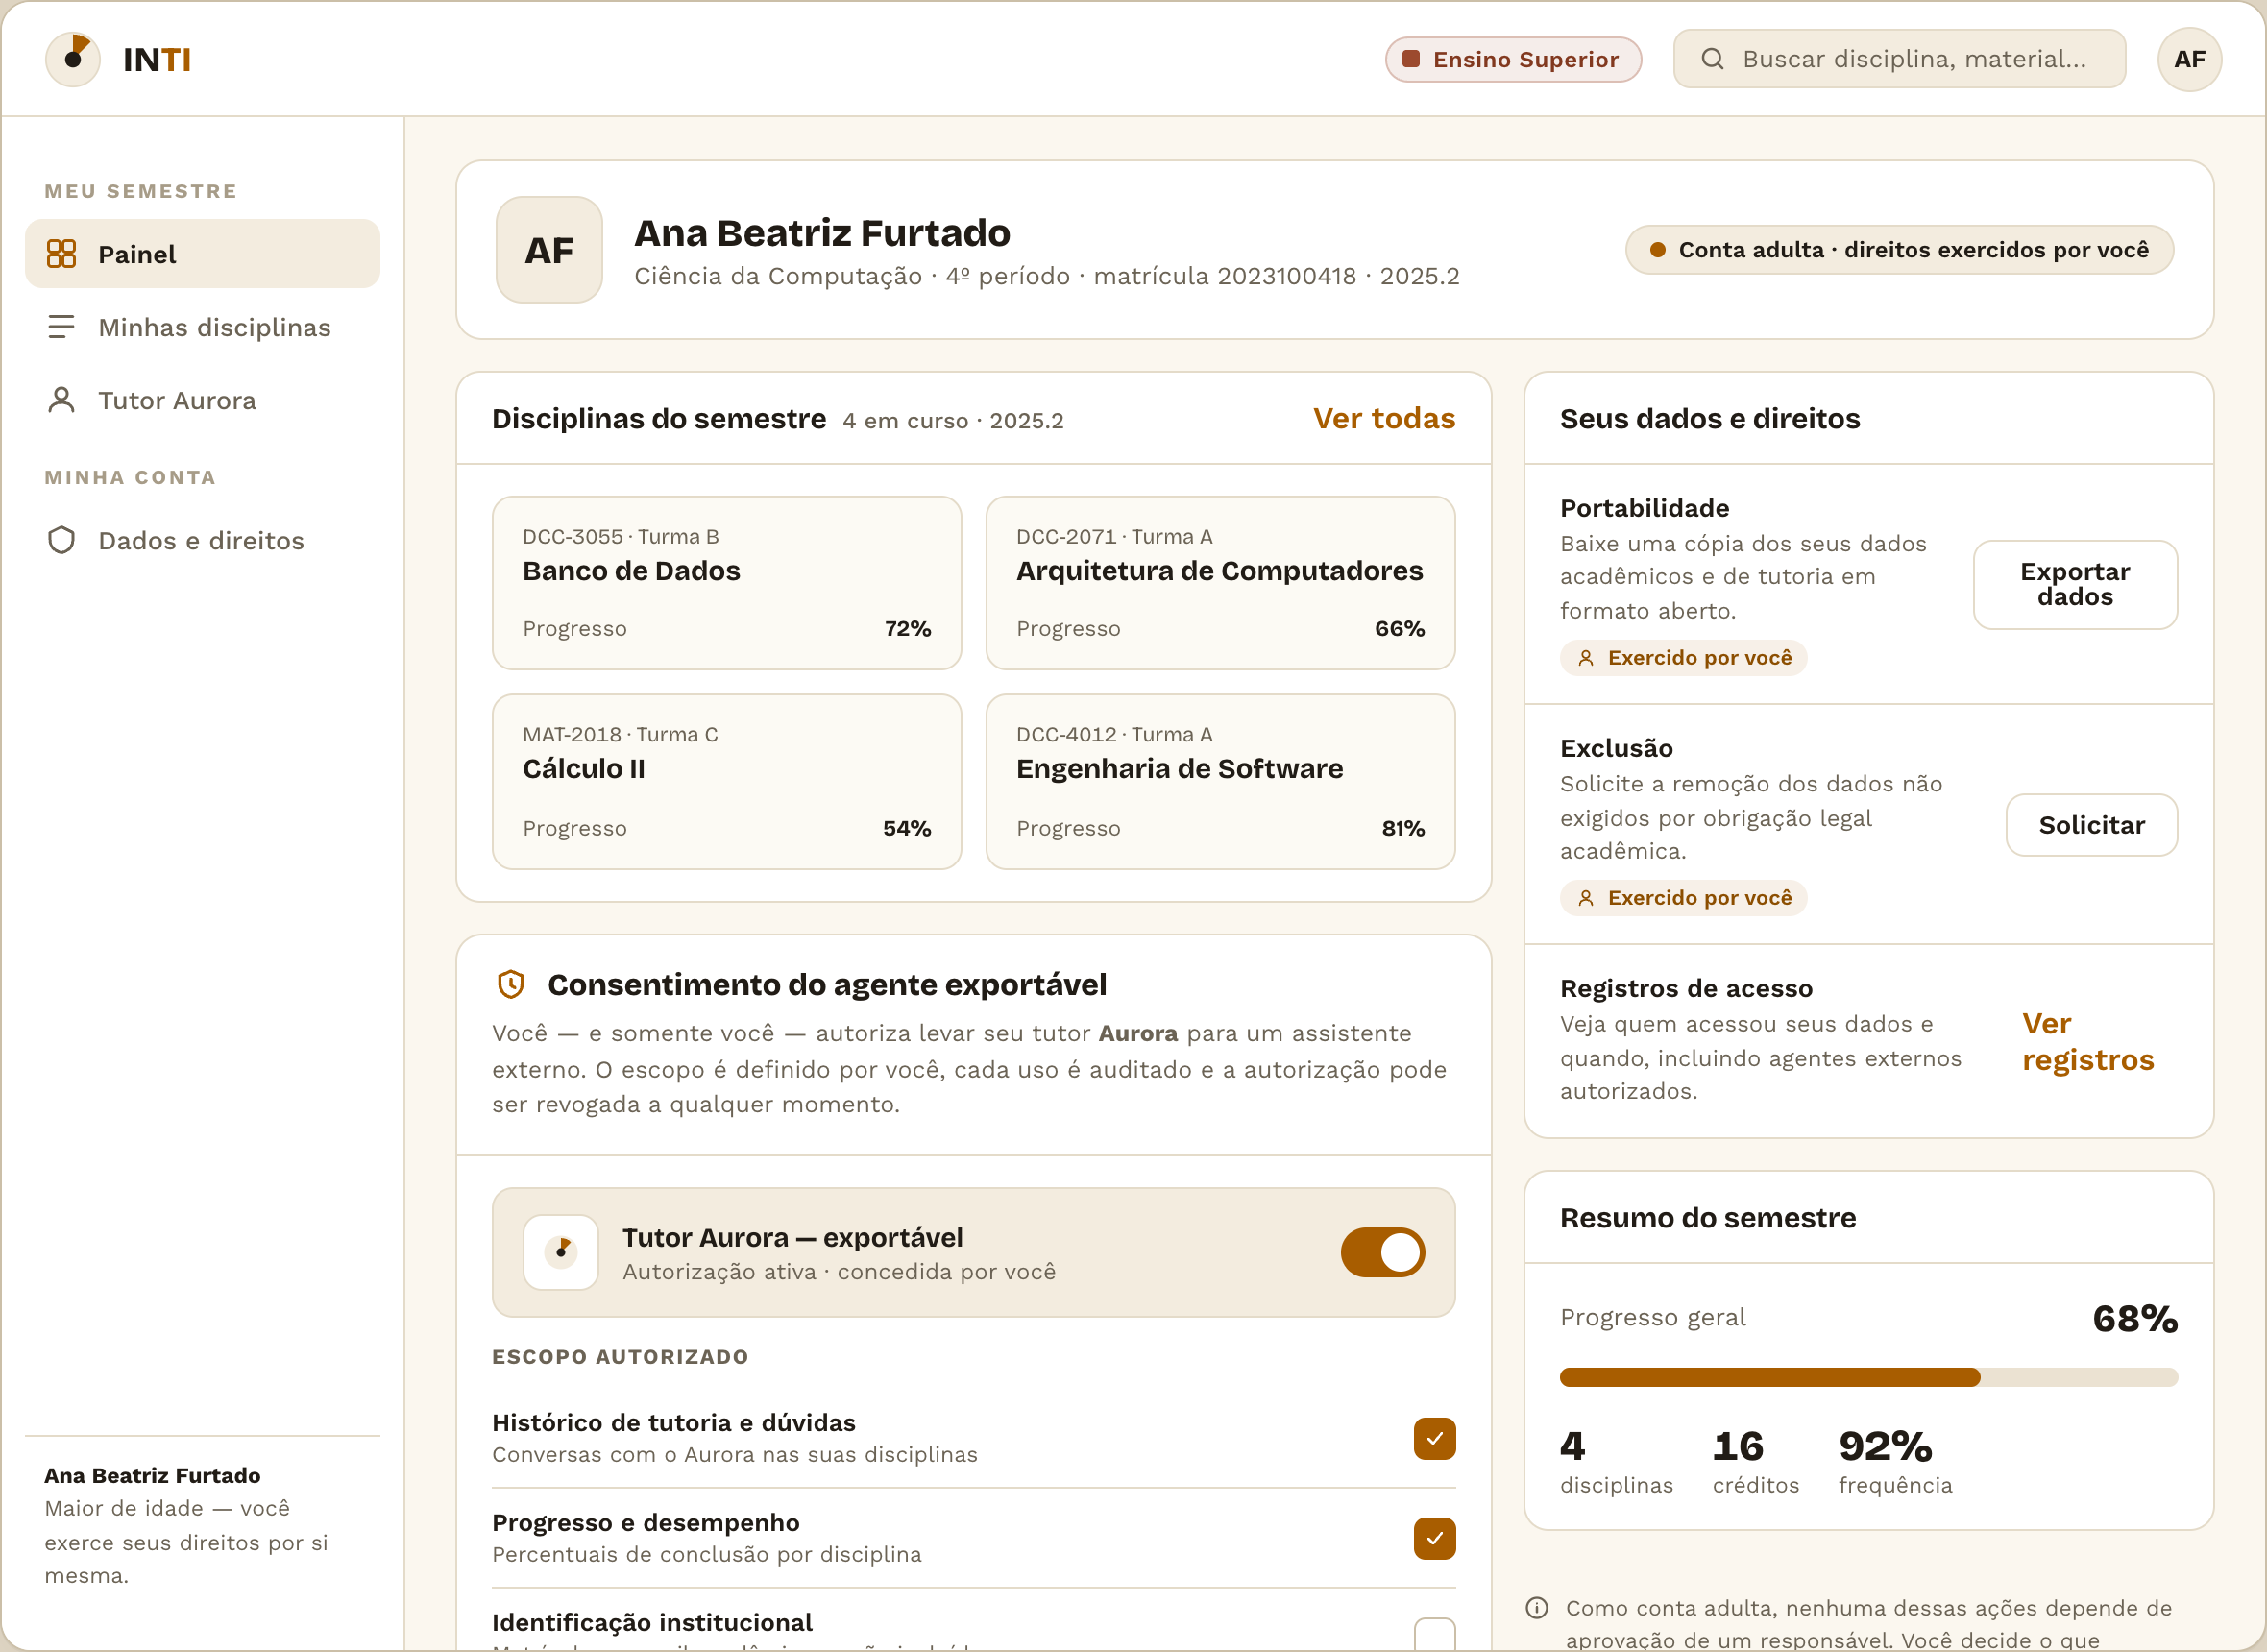Open Ensino Superior level selector
This screenshot has width=2267, height=1652.
(1513, 59)
